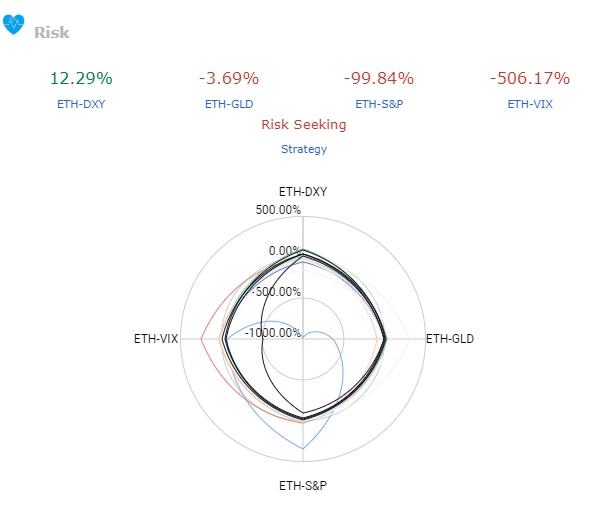Click the 12.29% value
This screenshot has width=595, height=506.
81,78
